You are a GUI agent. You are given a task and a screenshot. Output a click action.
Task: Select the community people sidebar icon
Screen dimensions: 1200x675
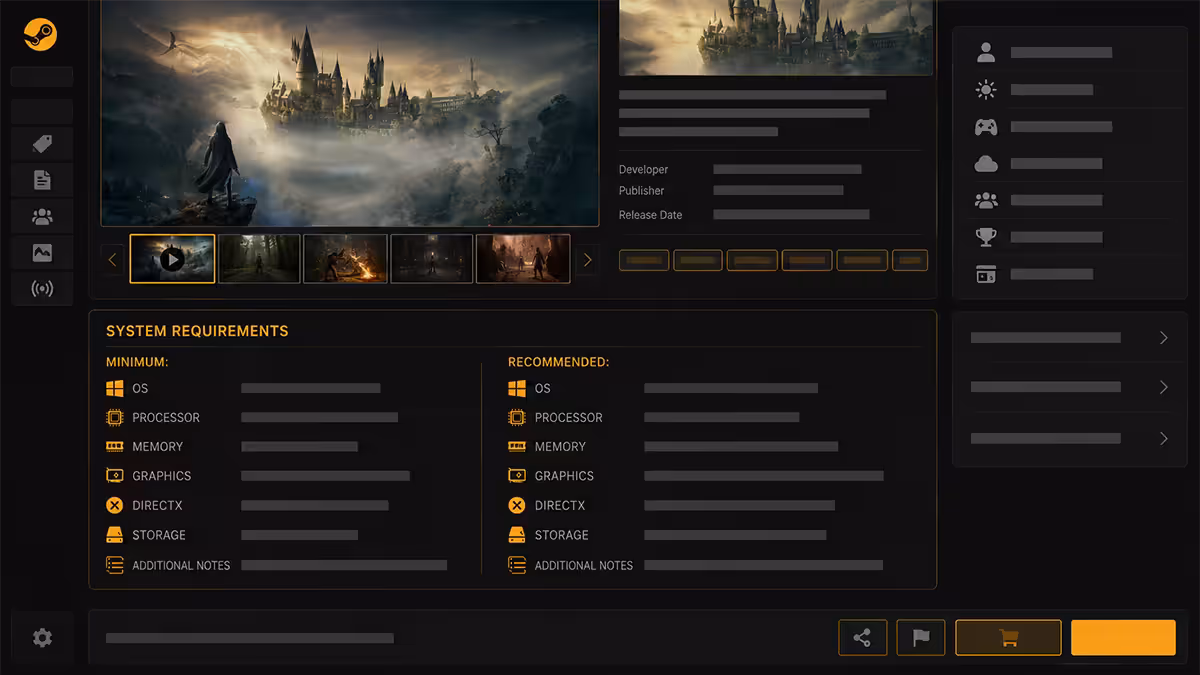click(42, 216)
